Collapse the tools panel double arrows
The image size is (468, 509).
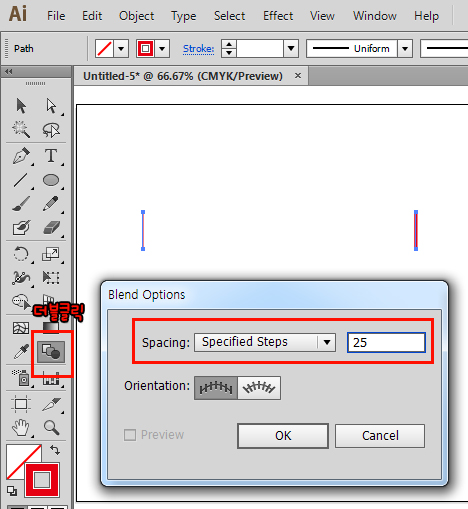9,71
